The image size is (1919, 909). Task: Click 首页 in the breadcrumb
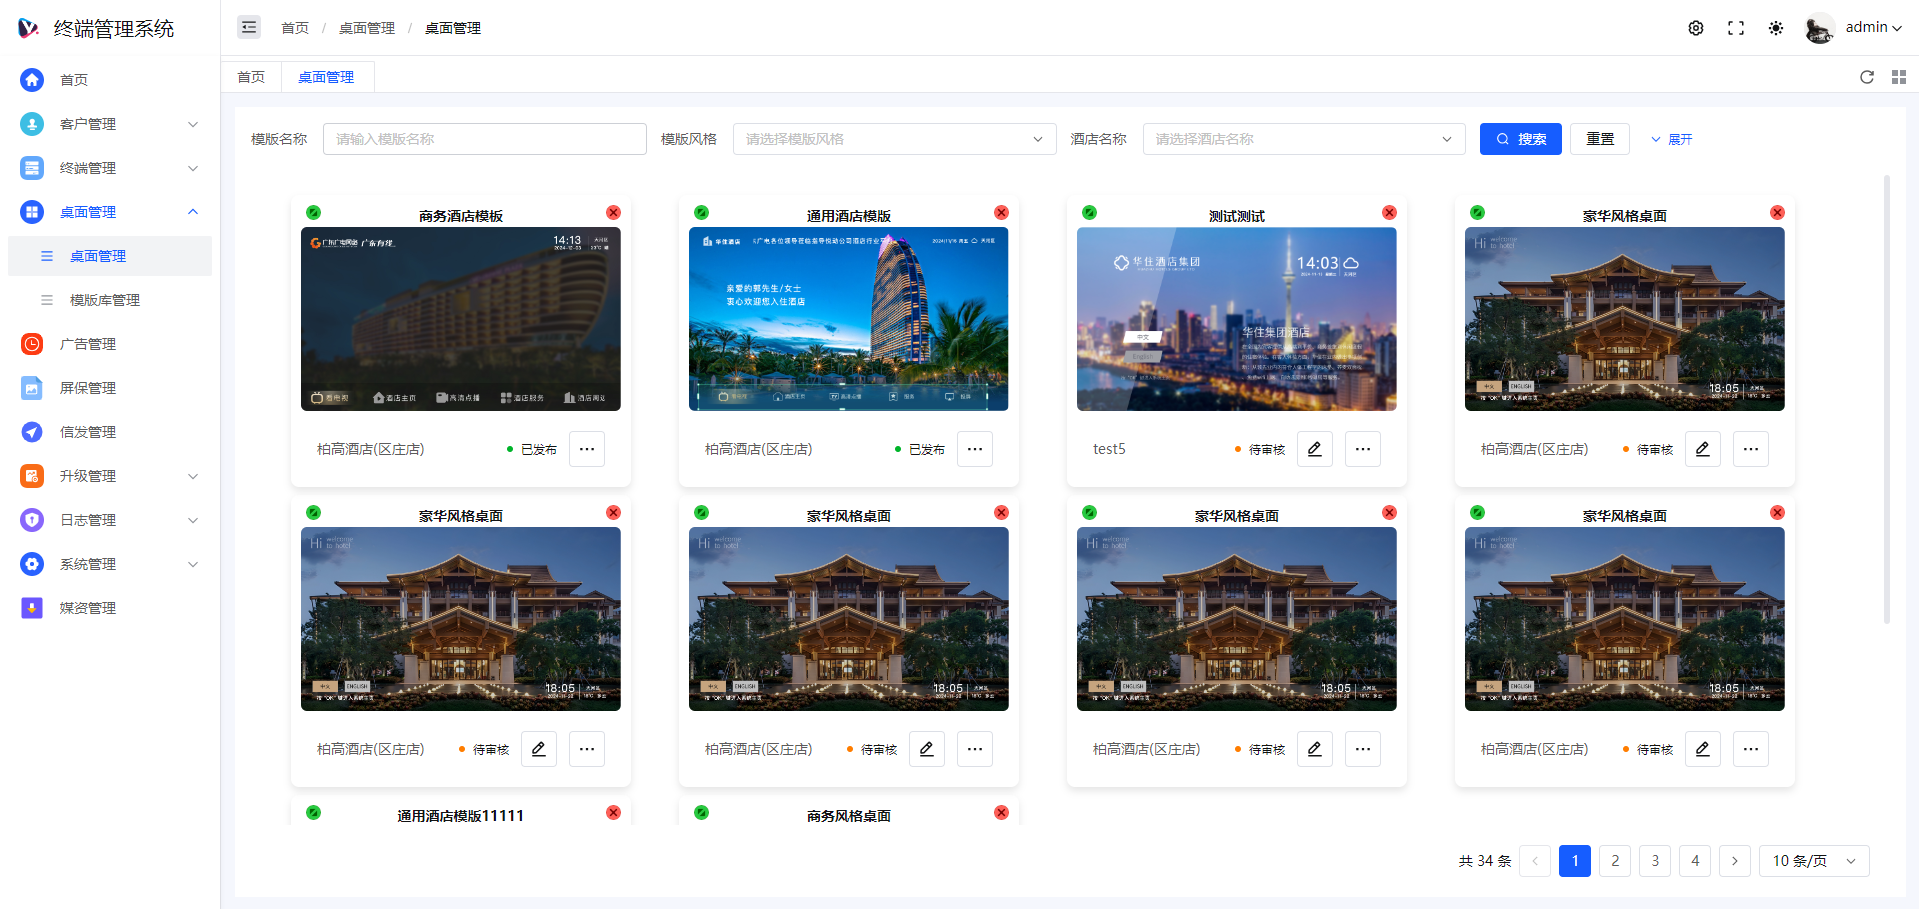(x=295, y=28)
